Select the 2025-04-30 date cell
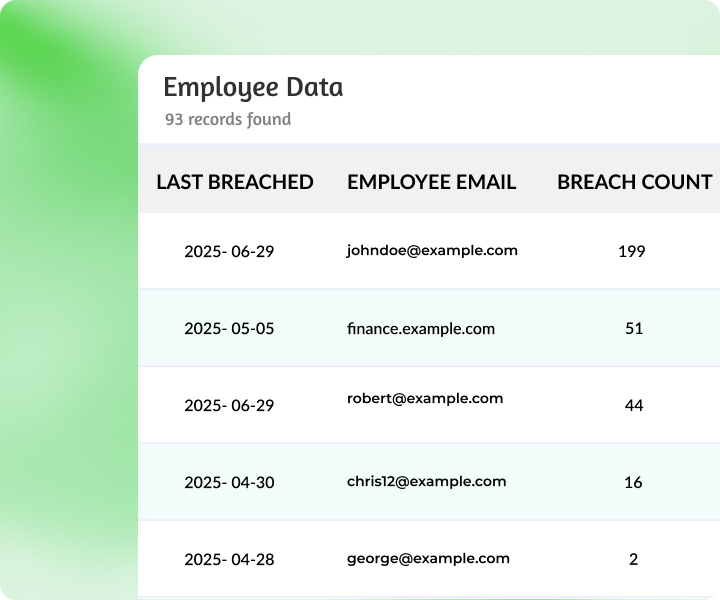The height and width of the screenshot is (600, 720). (x=229, y=482)
